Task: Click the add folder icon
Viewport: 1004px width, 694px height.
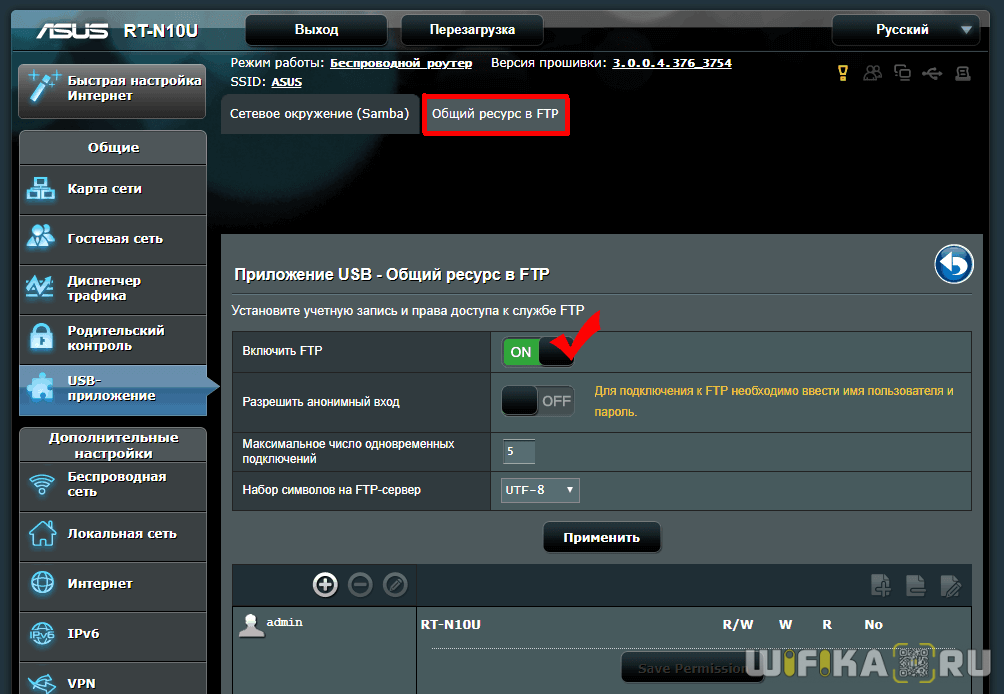Action: click(x=881, y=585)
